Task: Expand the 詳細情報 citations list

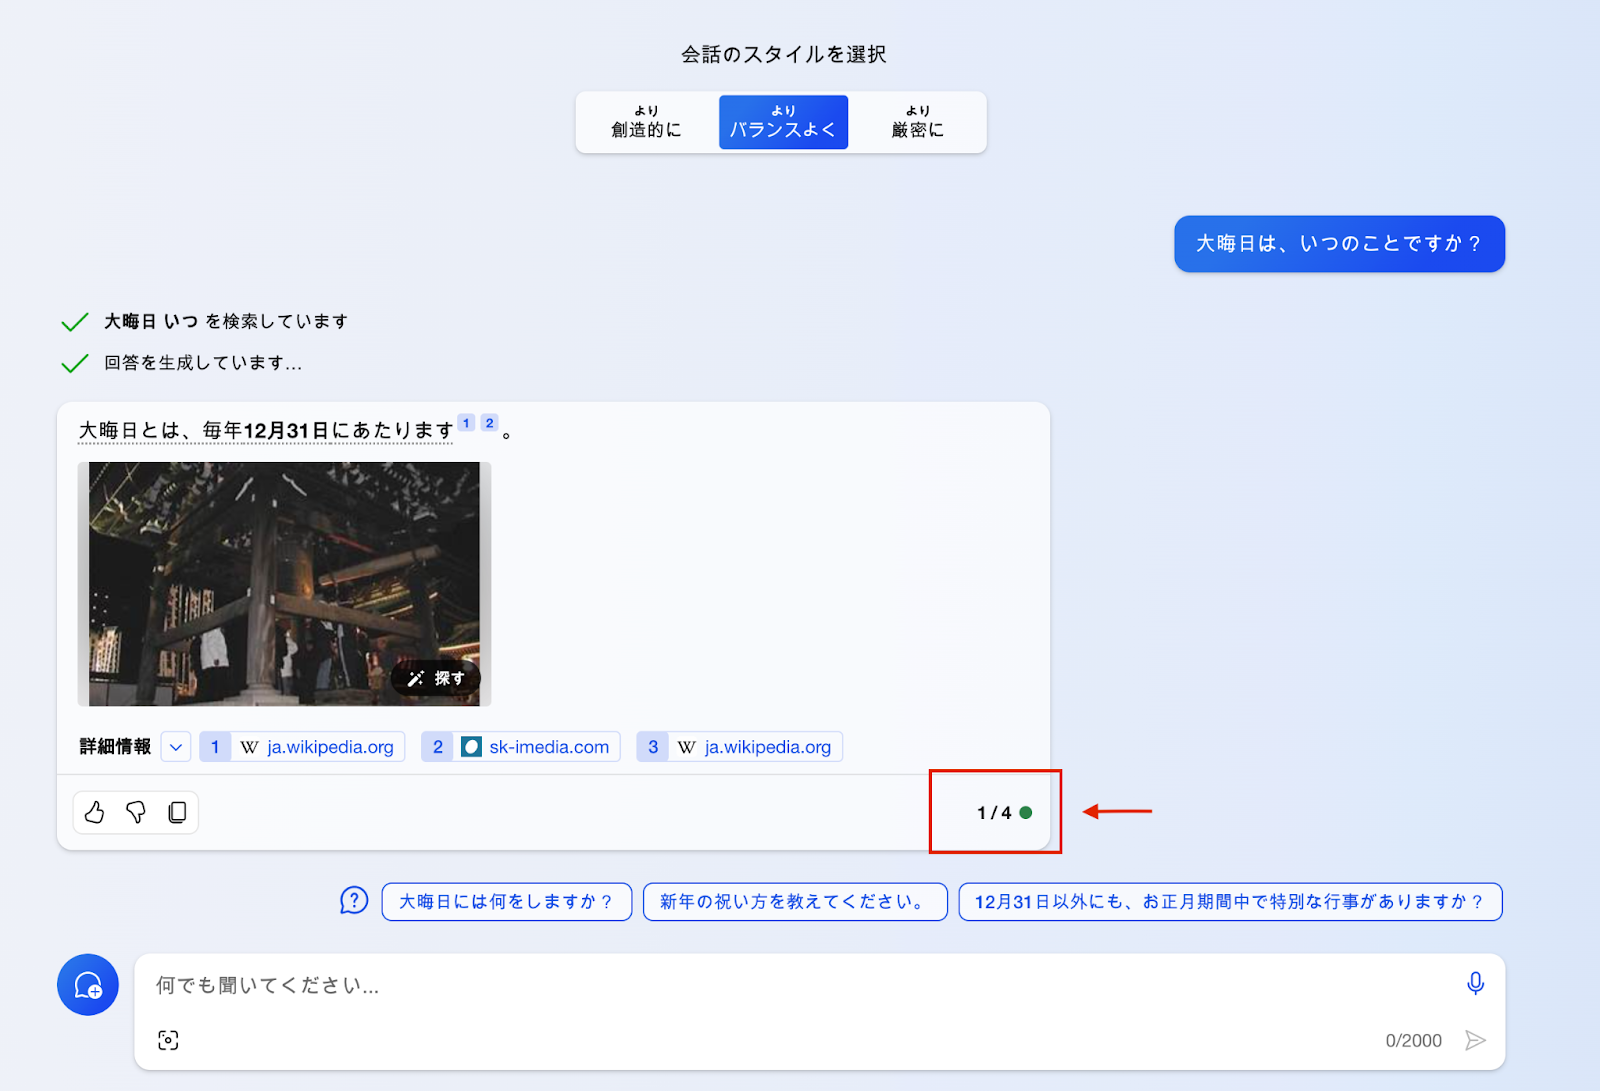Action: pos(175,746)
